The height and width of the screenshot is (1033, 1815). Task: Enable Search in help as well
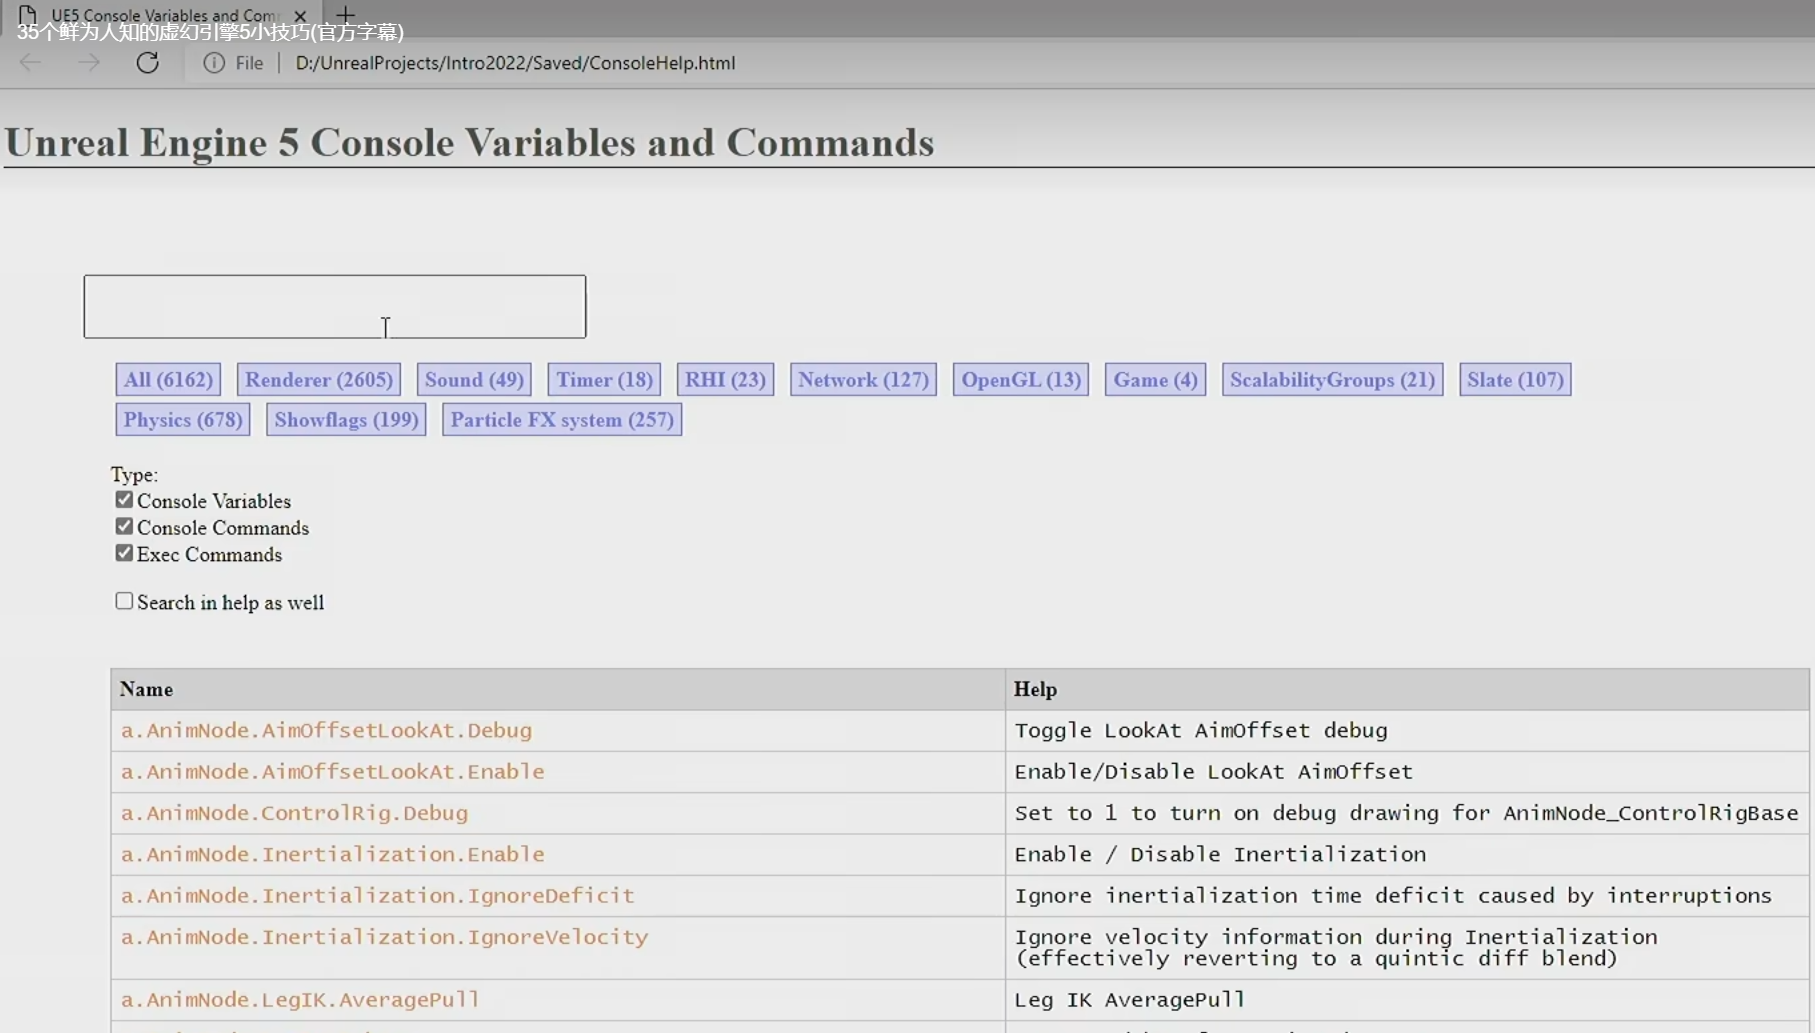coord(124,601)
